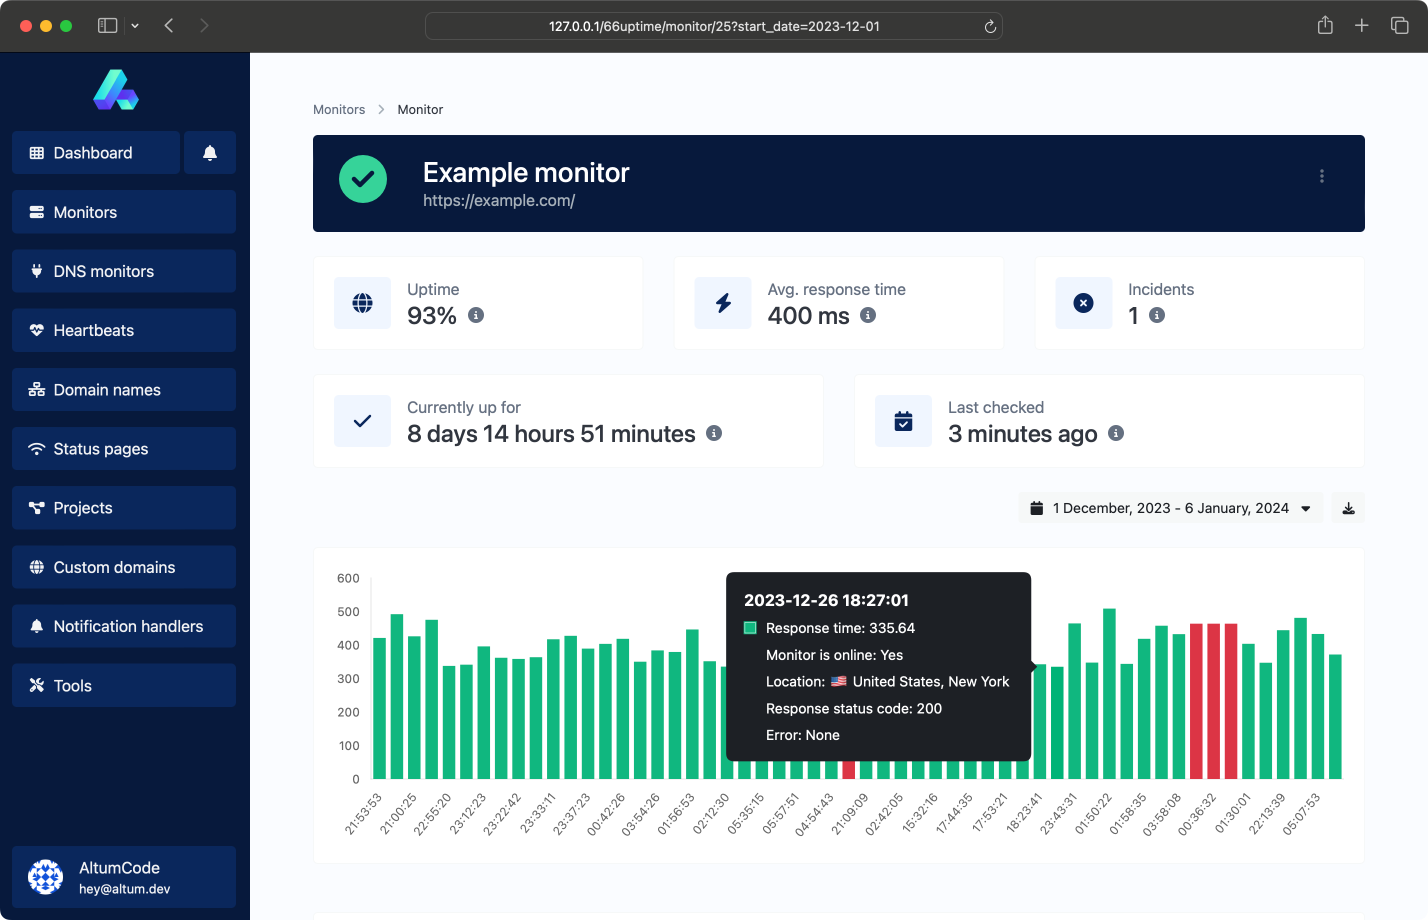Open Domain names via its sidebar icon

tap(37, 389)
